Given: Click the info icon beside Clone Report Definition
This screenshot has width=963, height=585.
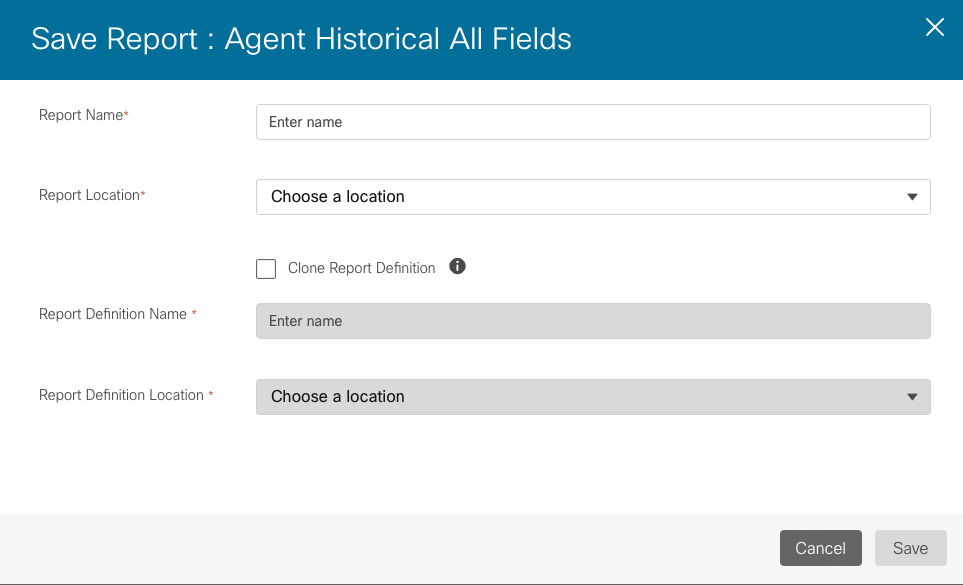Looking at the screenshot, I should point(457,266).
